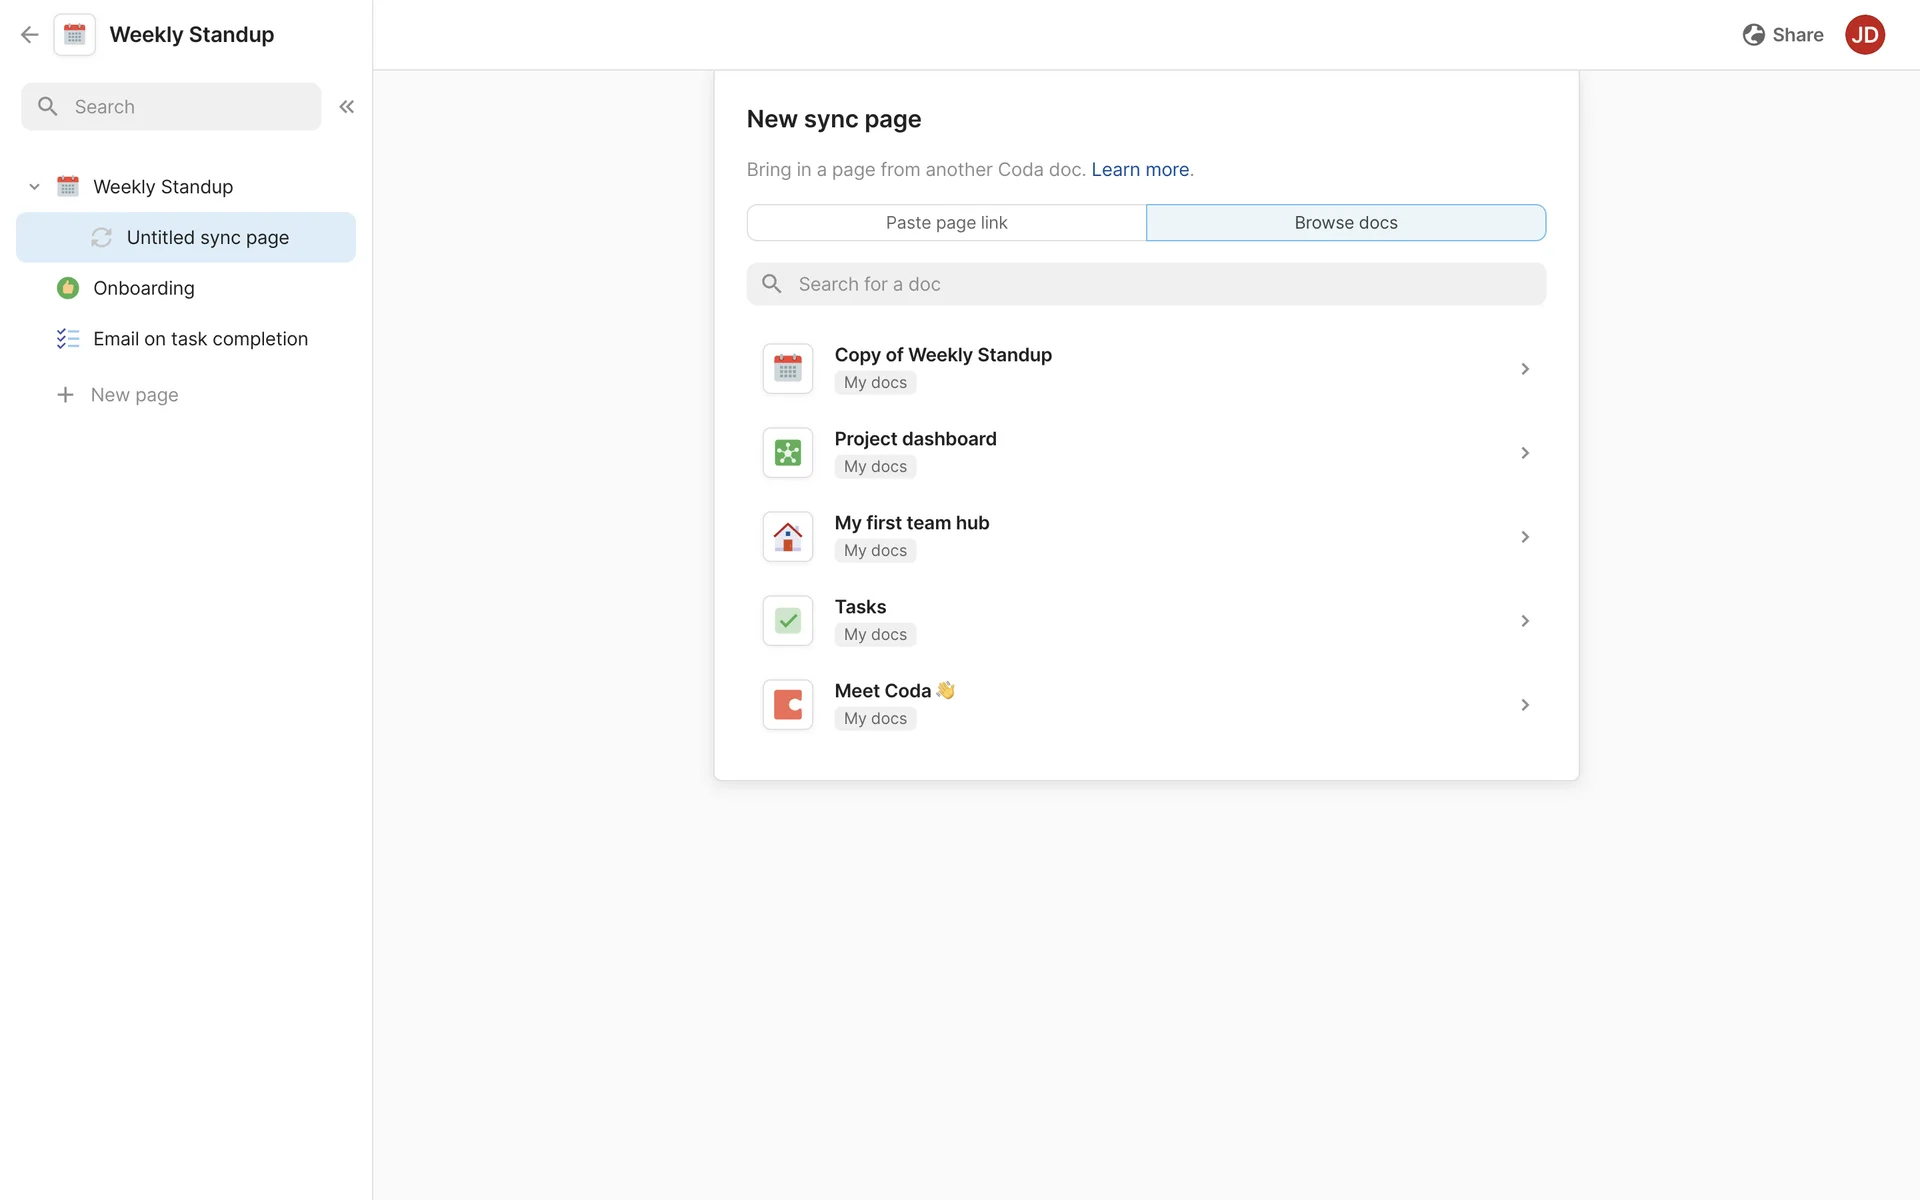
Task: Open Email on task completion page
Action: click(200, 339)
